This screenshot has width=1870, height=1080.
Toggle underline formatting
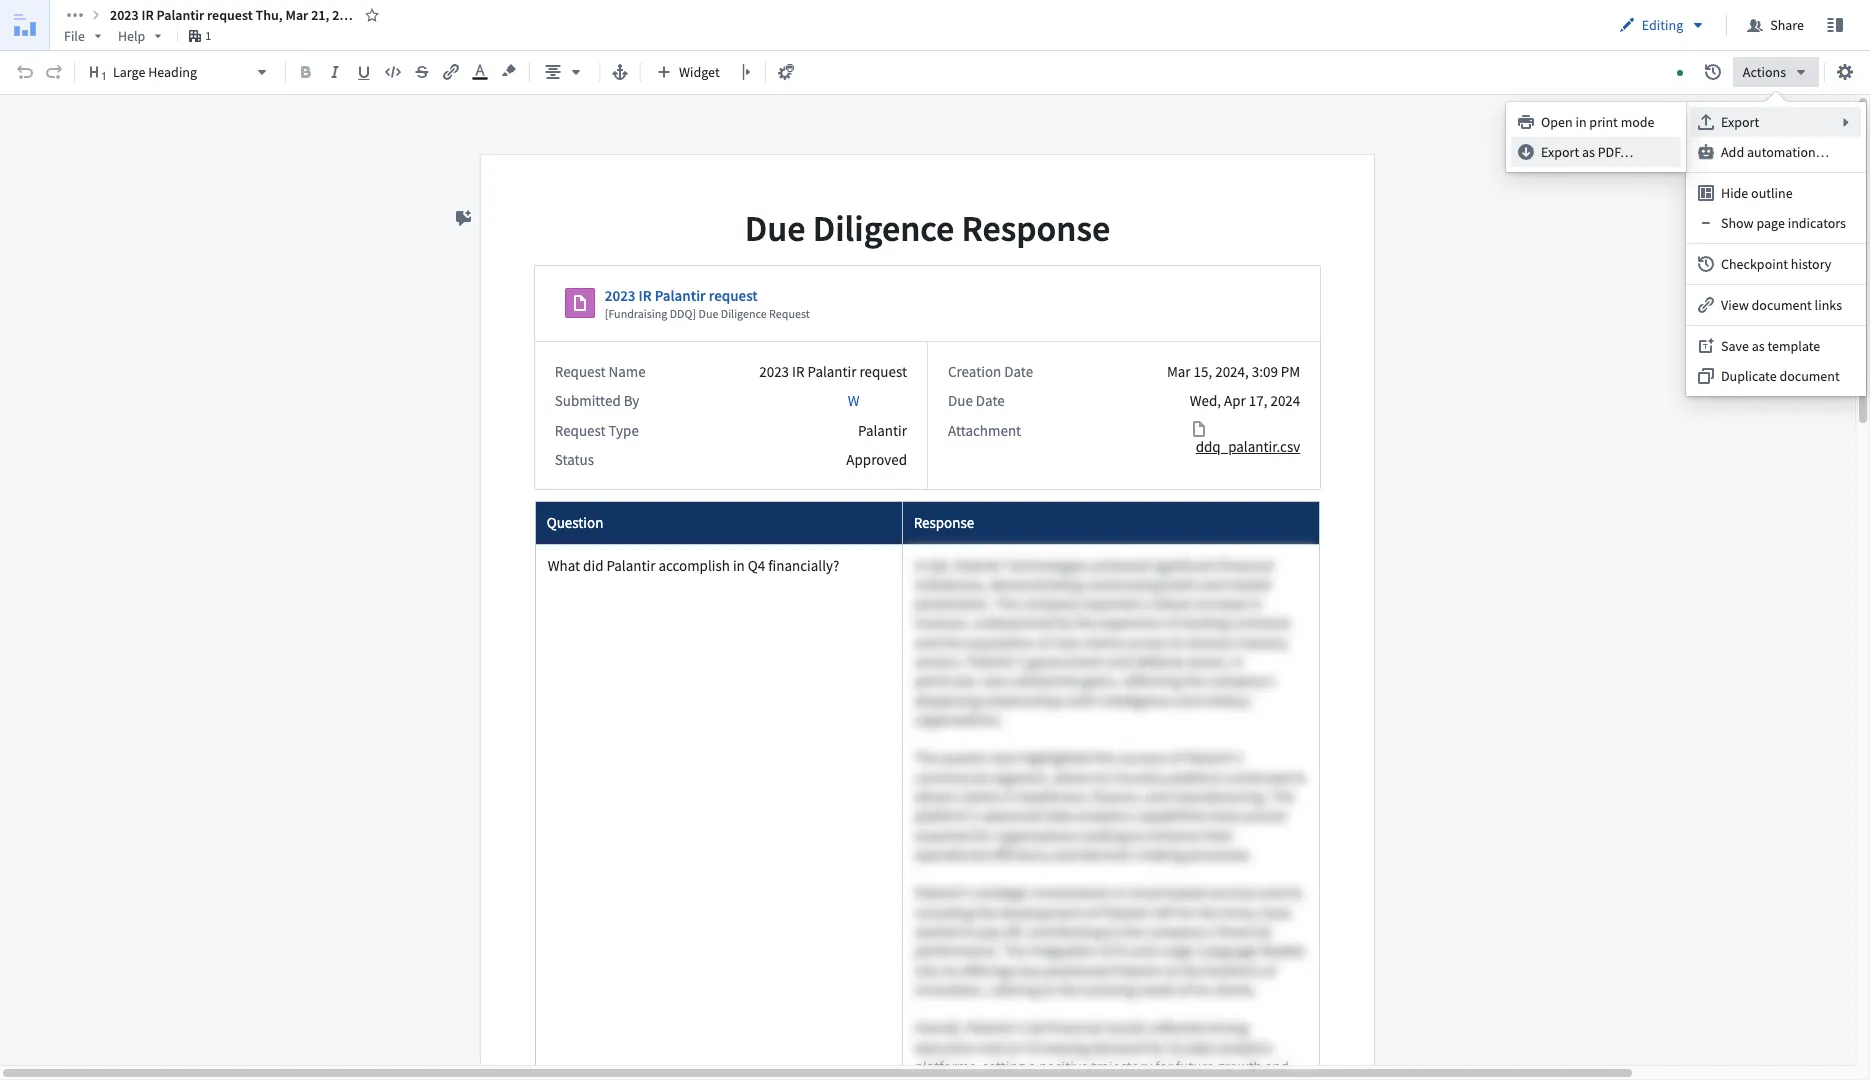coord(363,72)
